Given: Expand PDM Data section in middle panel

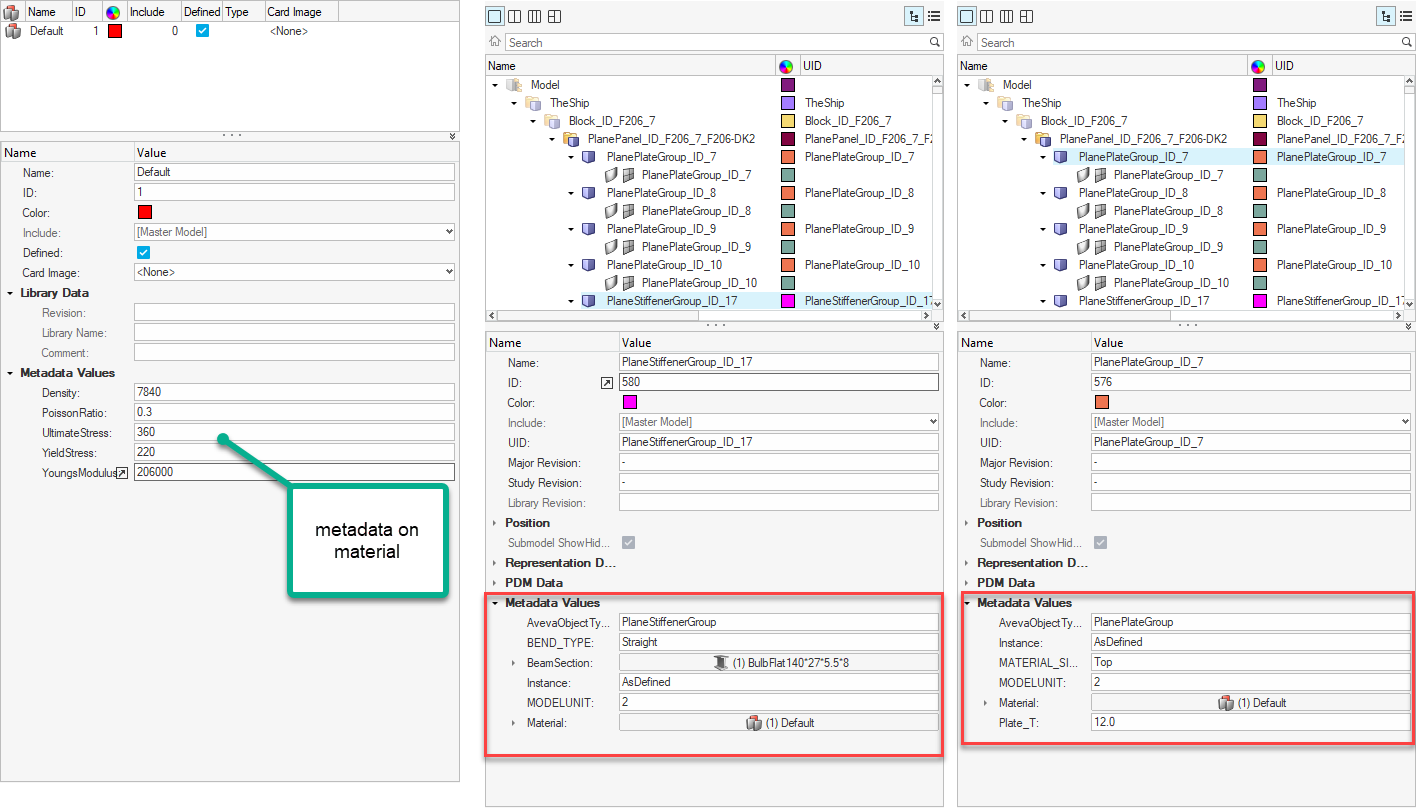Looking at the screenshot, I should 494,583.
